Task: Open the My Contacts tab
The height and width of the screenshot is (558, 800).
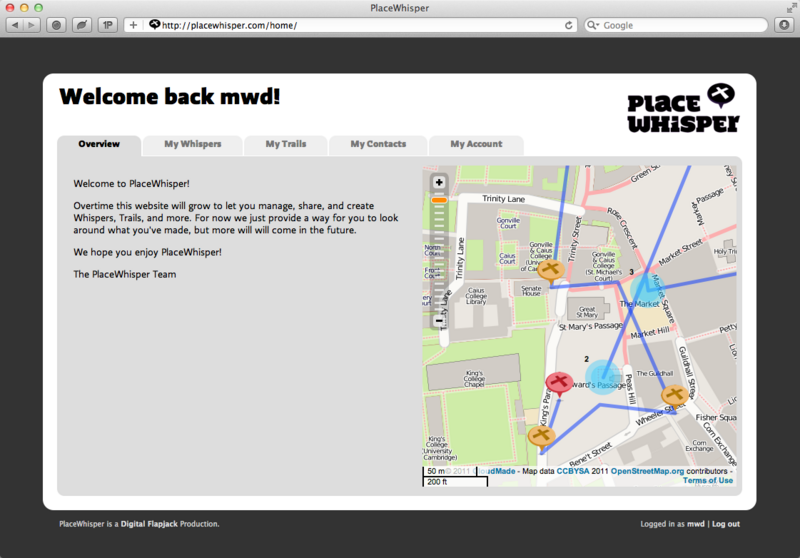Action: (x=378, y=144)
